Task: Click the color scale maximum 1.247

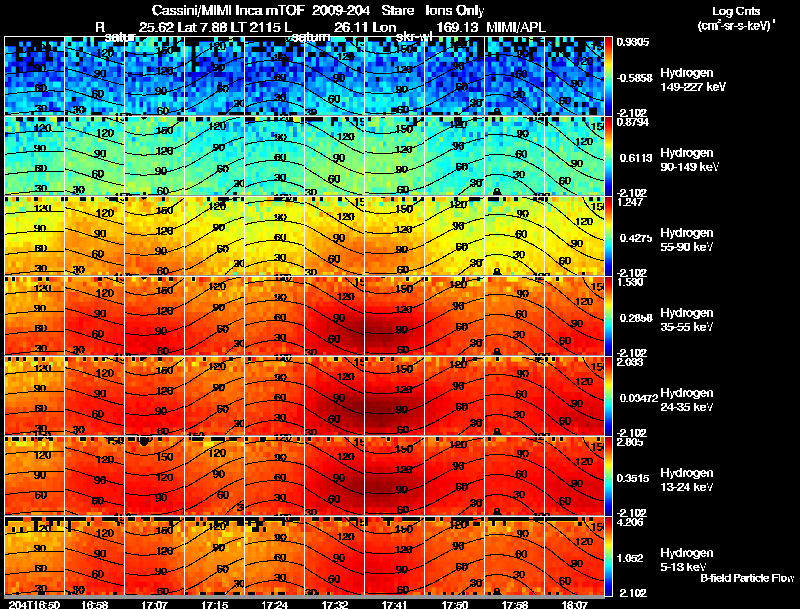Action: tap(630, 202)
